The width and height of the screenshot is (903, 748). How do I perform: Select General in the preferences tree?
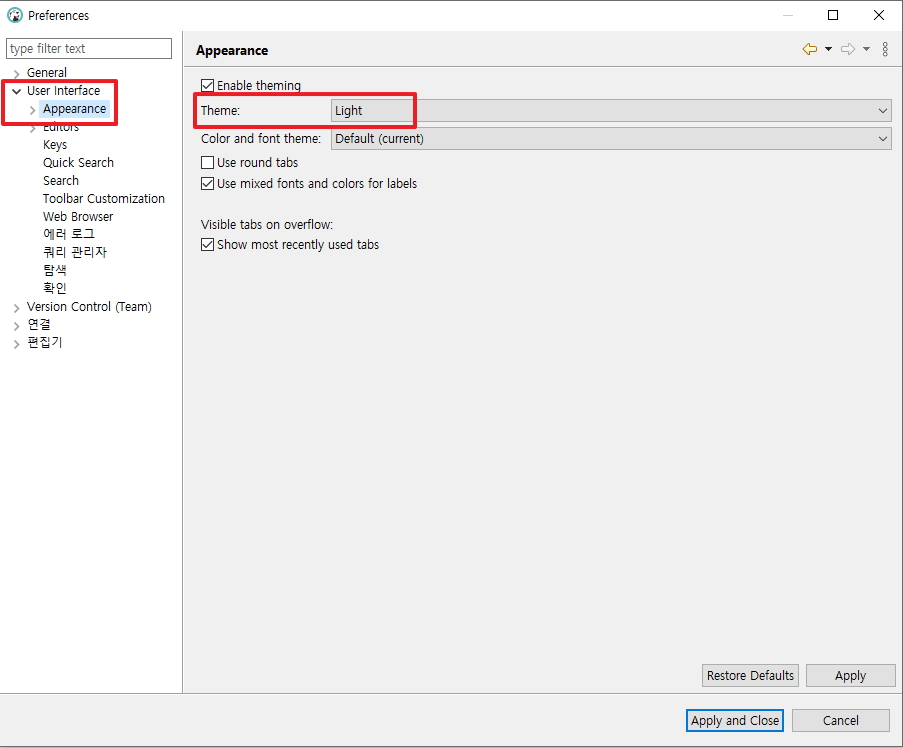(47, 73)
